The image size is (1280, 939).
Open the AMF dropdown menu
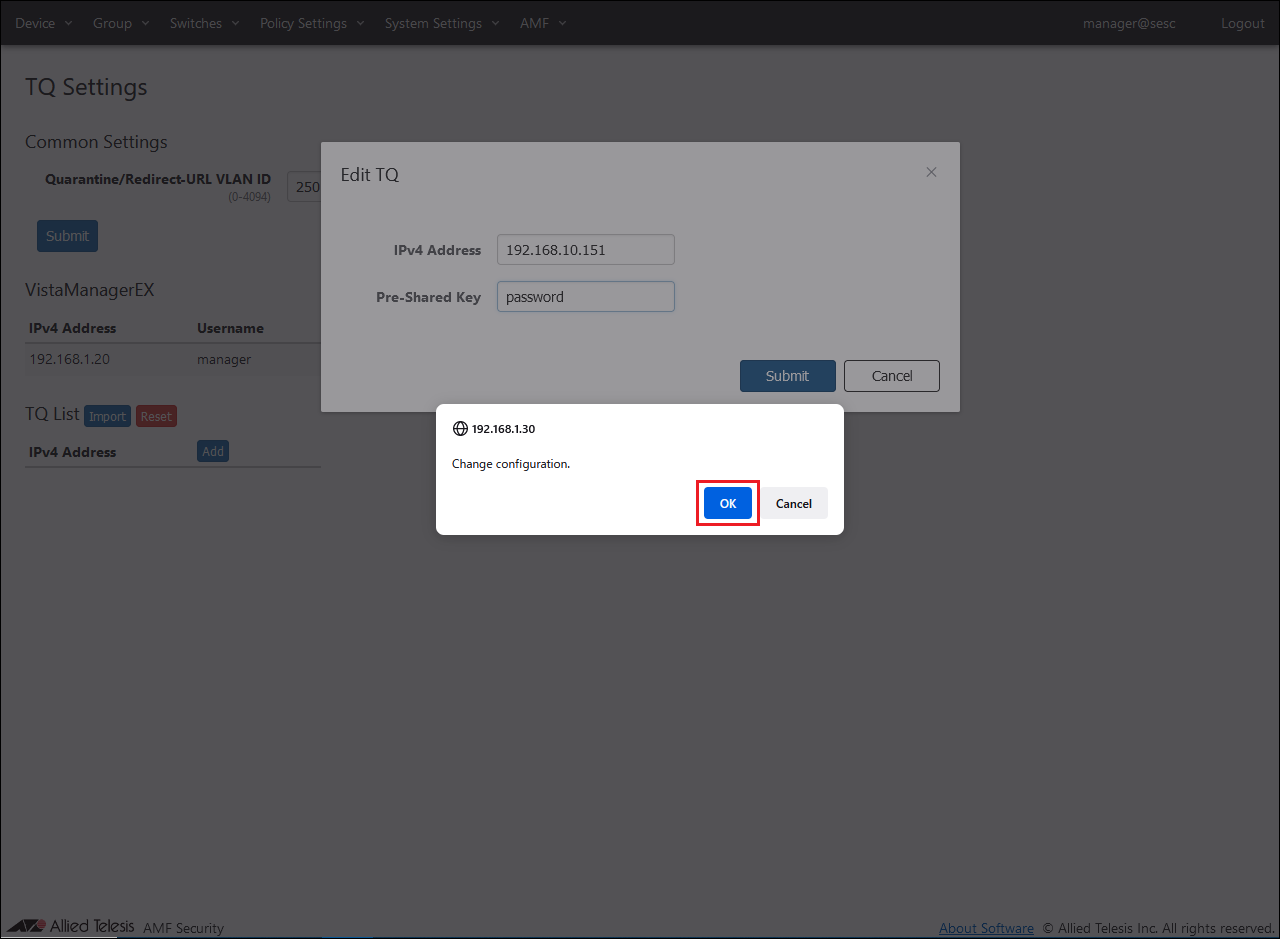click(x=542, y=23)
